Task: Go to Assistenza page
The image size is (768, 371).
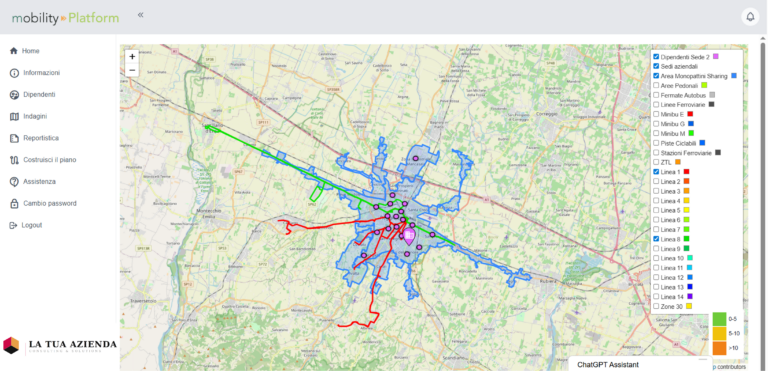Action: [39, 182]
